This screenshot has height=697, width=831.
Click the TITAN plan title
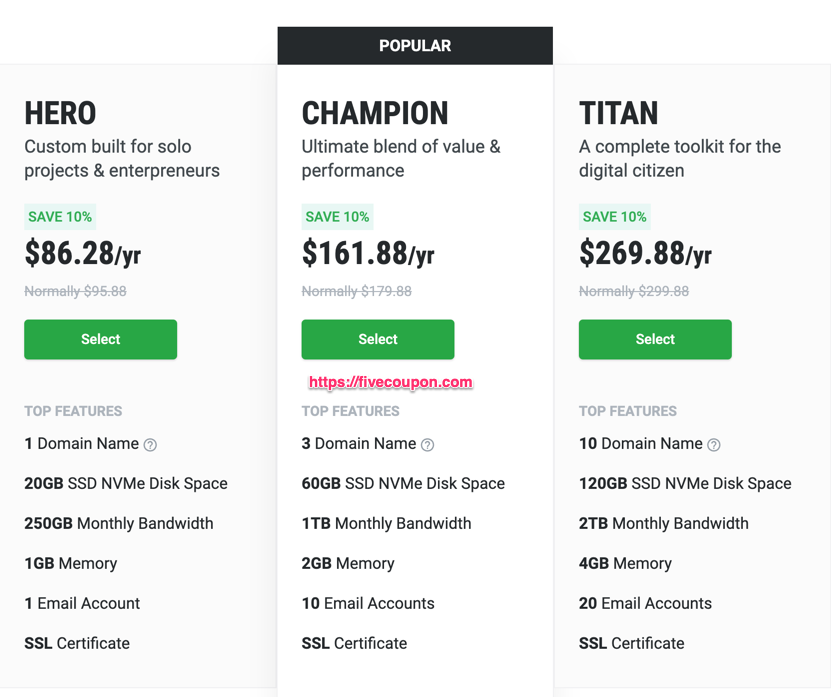tap(618, 113)
